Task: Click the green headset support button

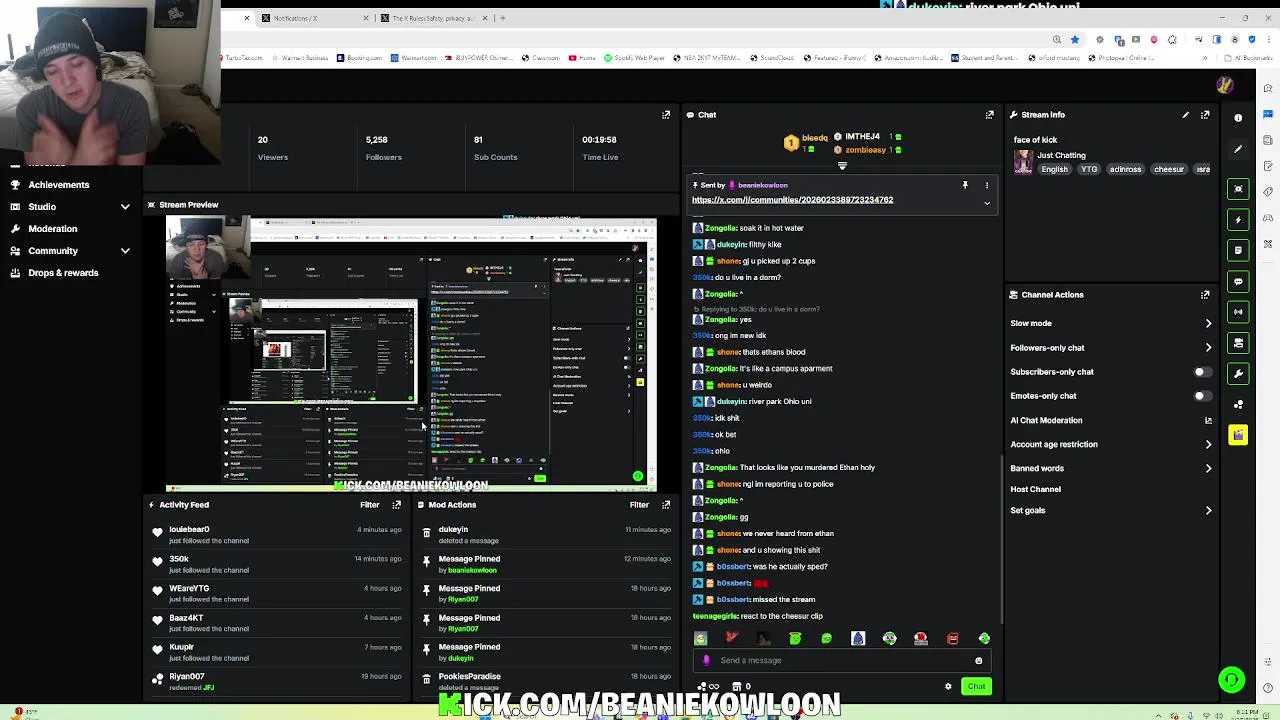Action: pyautogui.click(x=1231, y=680)
